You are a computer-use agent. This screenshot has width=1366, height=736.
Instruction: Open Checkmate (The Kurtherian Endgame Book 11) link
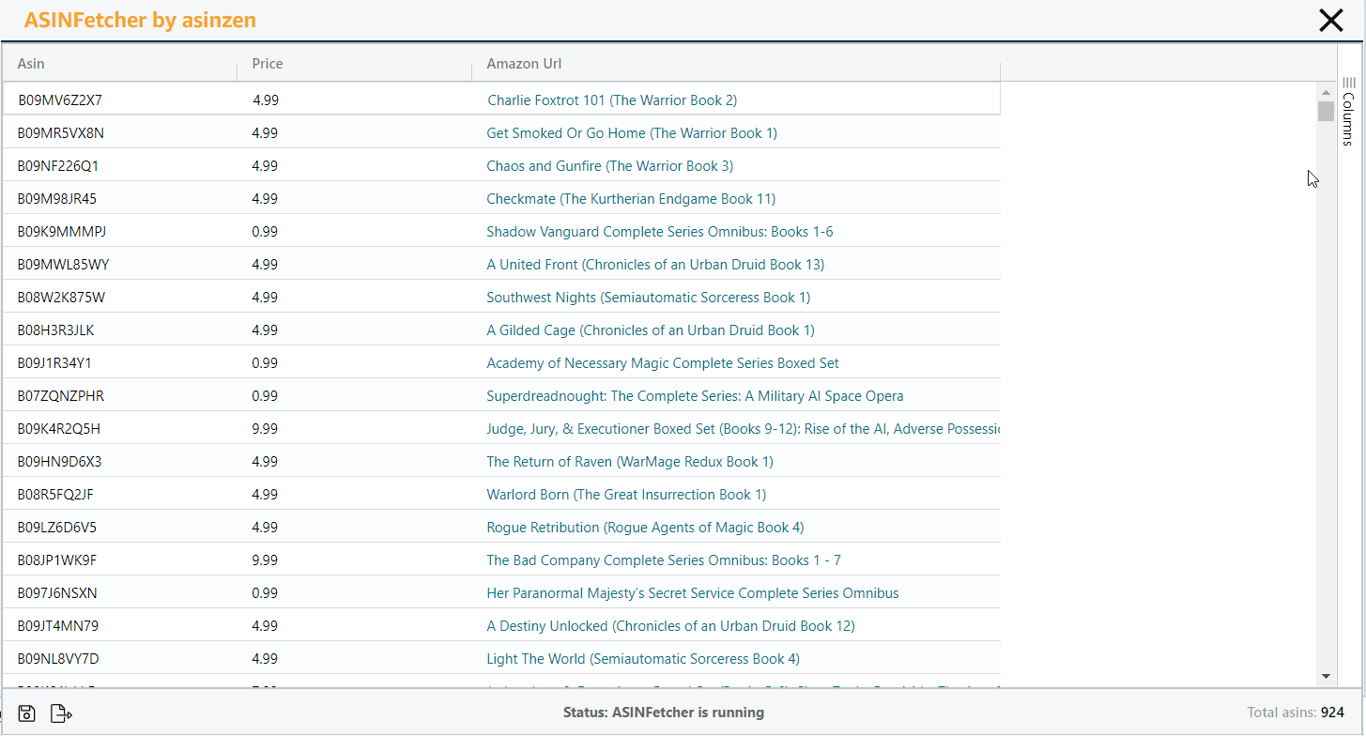coord(631,199)
